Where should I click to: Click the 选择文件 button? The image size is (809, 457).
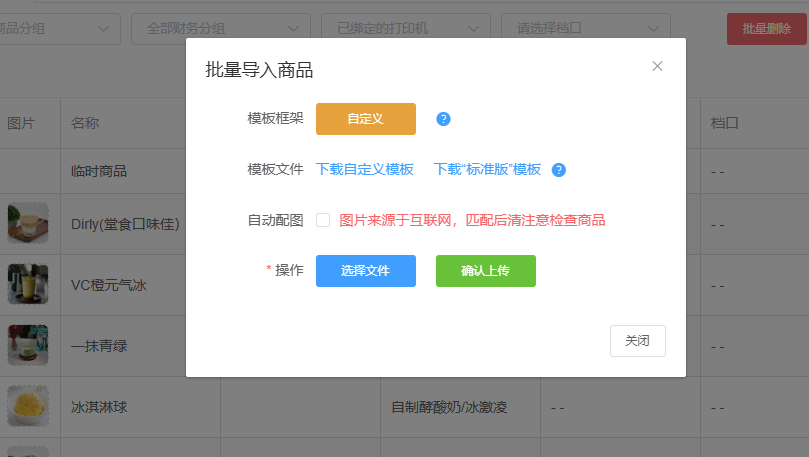click(x=366, y=271)
